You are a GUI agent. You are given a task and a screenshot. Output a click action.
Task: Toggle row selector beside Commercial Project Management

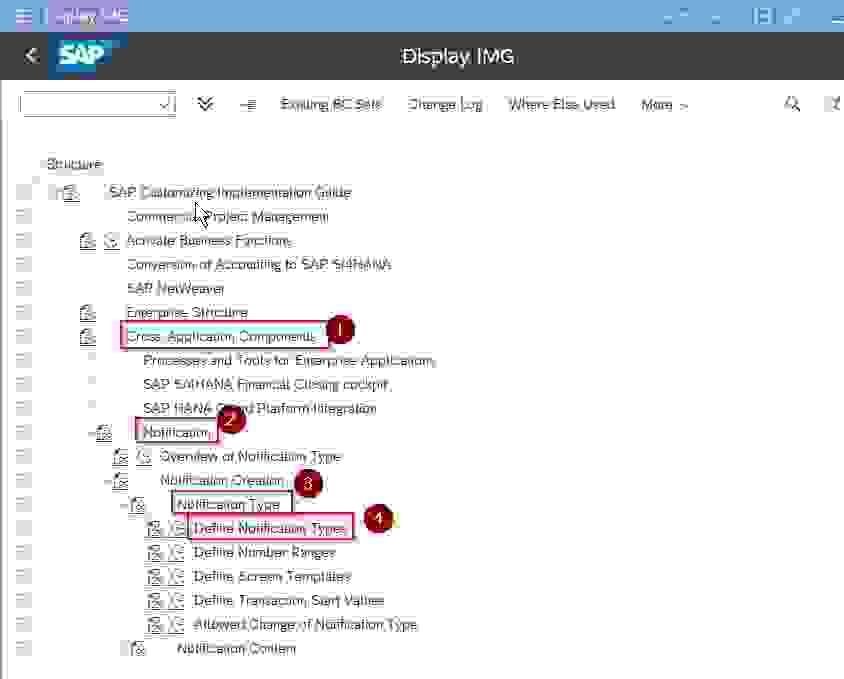23,217
